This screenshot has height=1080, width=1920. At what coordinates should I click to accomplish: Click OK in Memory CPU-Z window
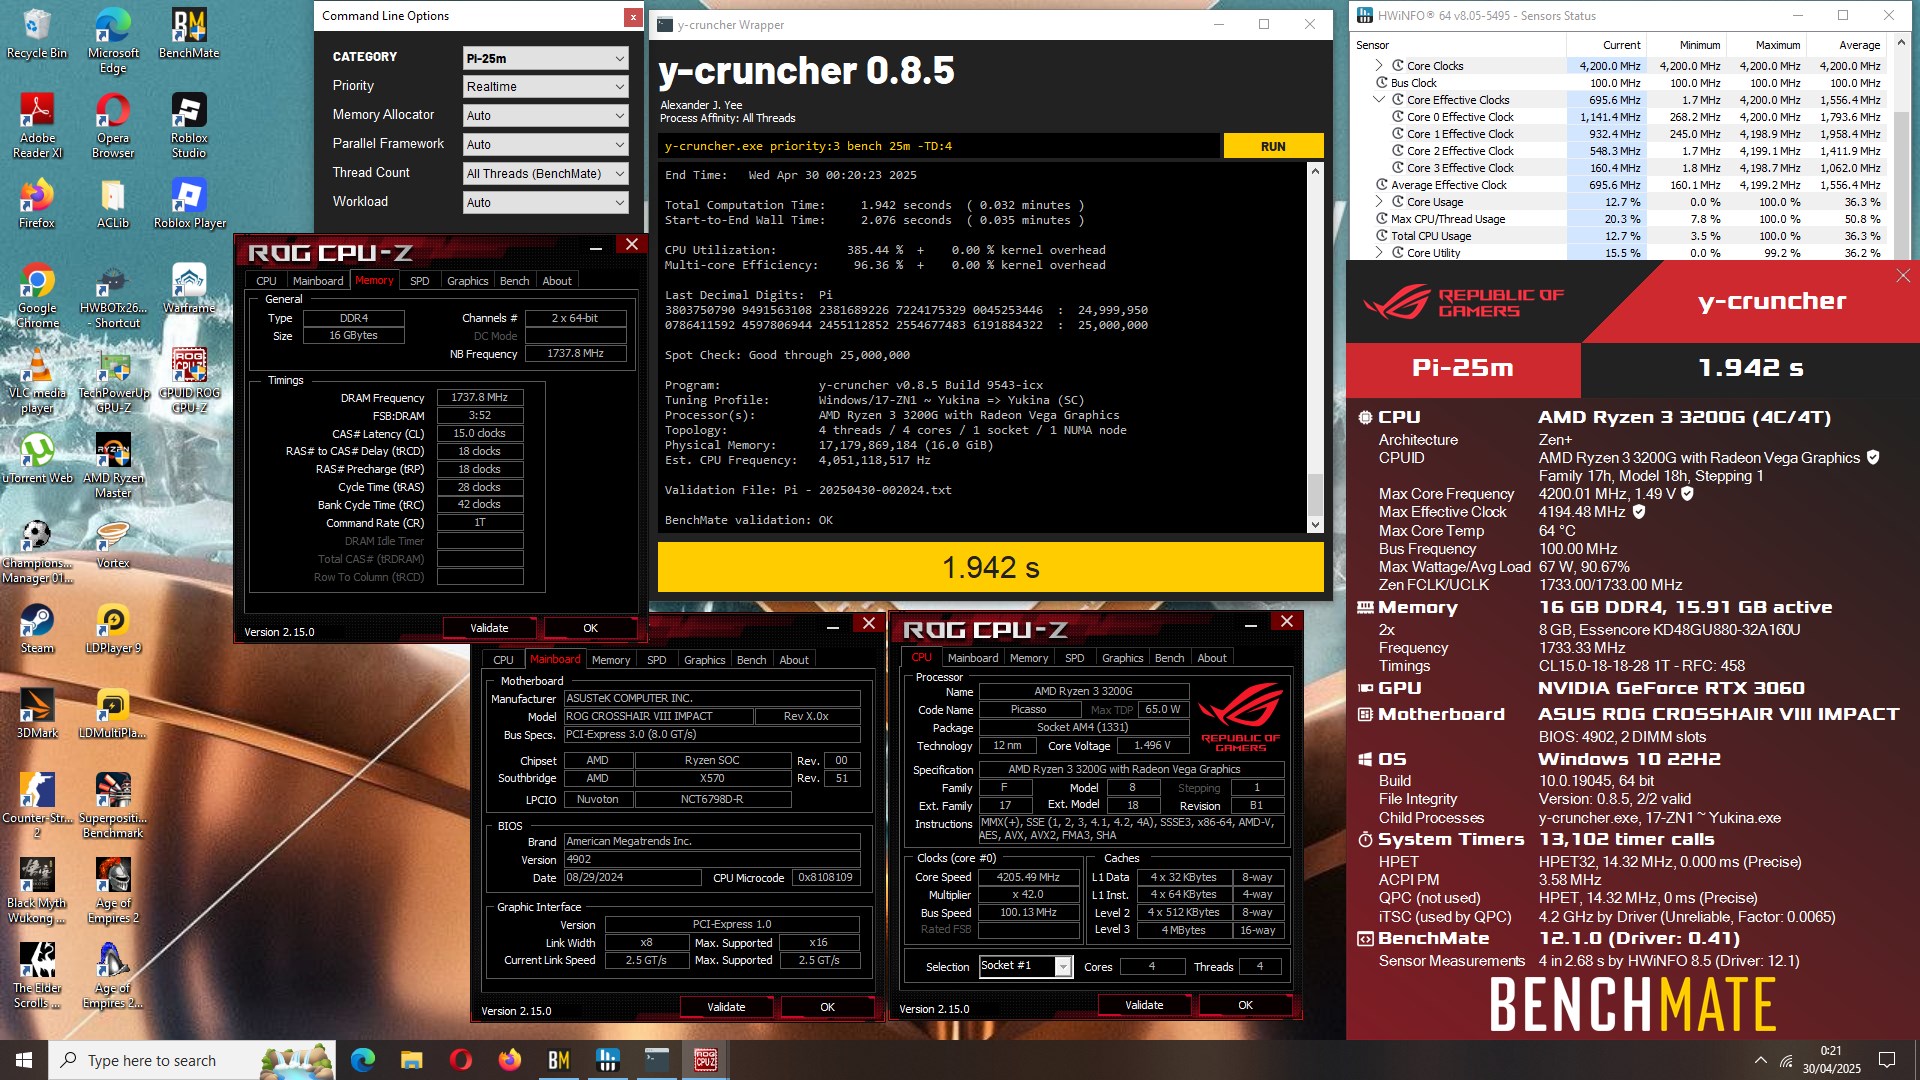tap(591, 628)
